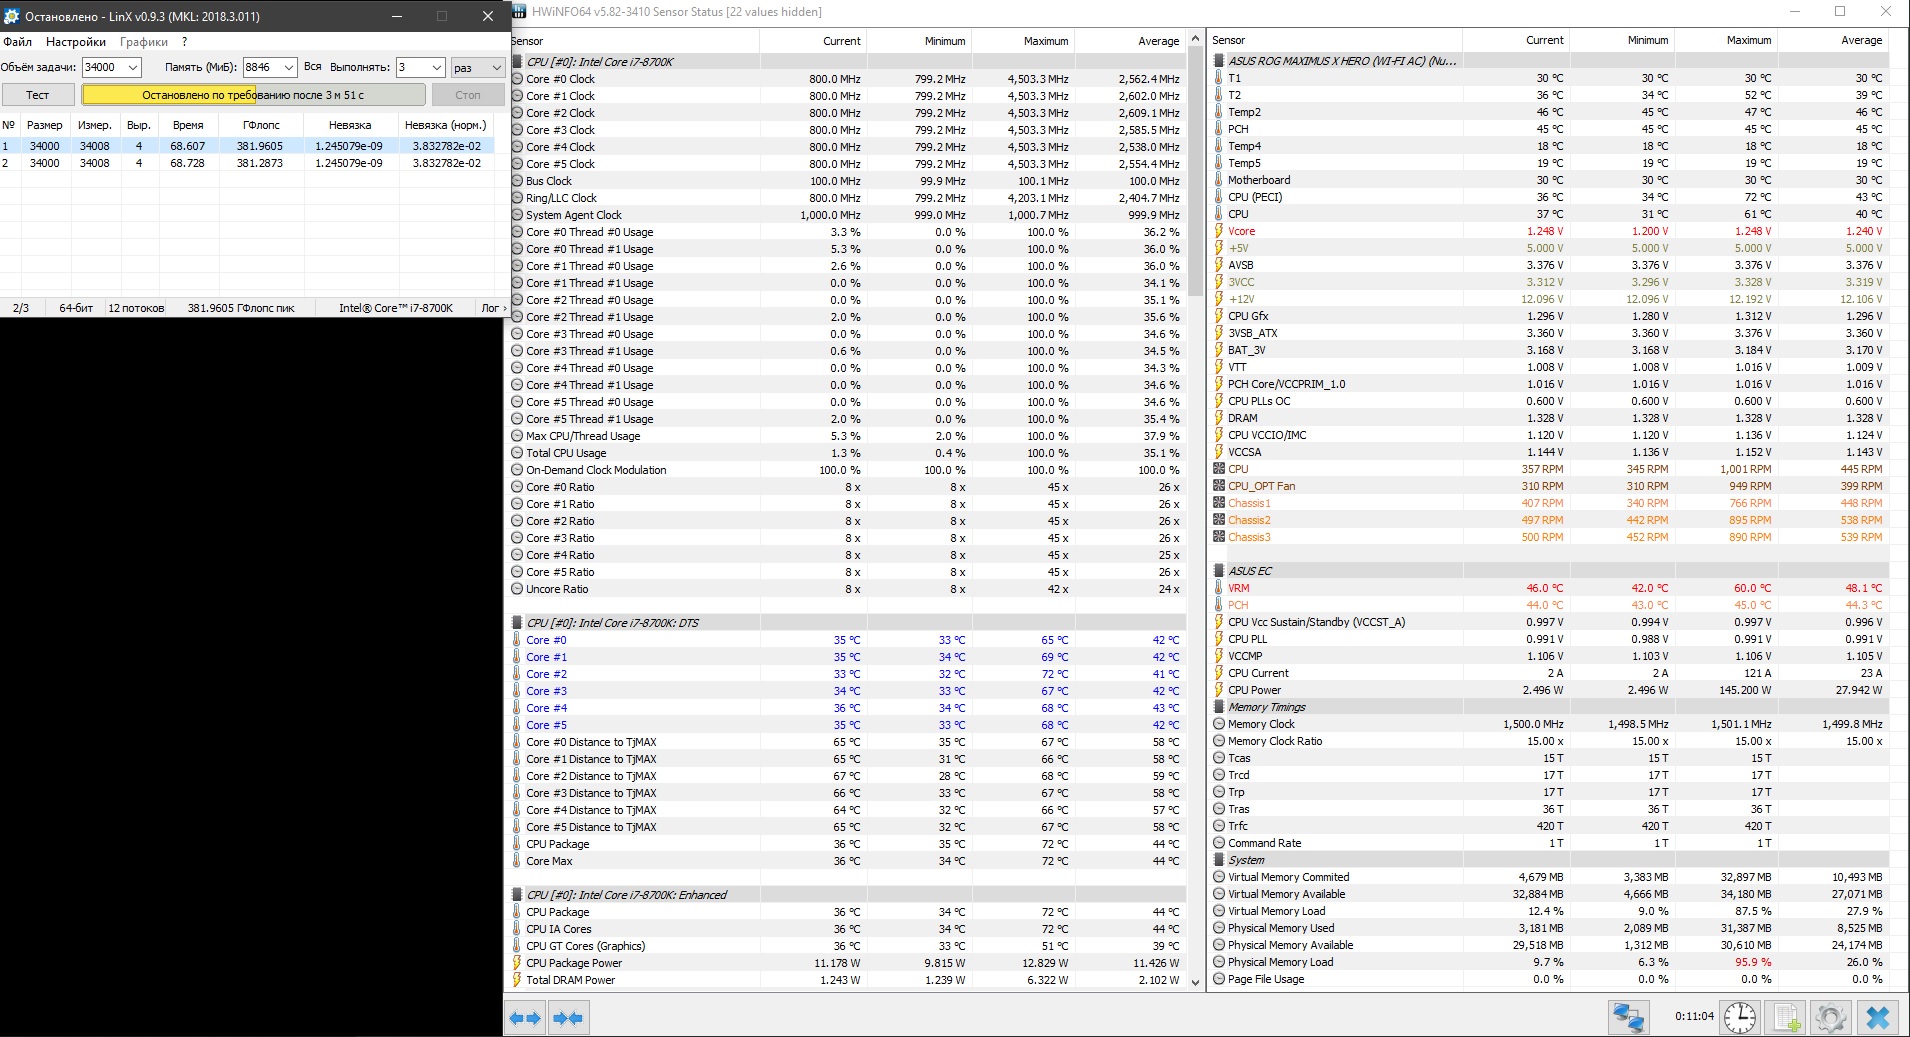Select the 'Ring/LLC Clock' sensor row label
The width and height of the screenshot is (1910, 1037).
point(562,198)
